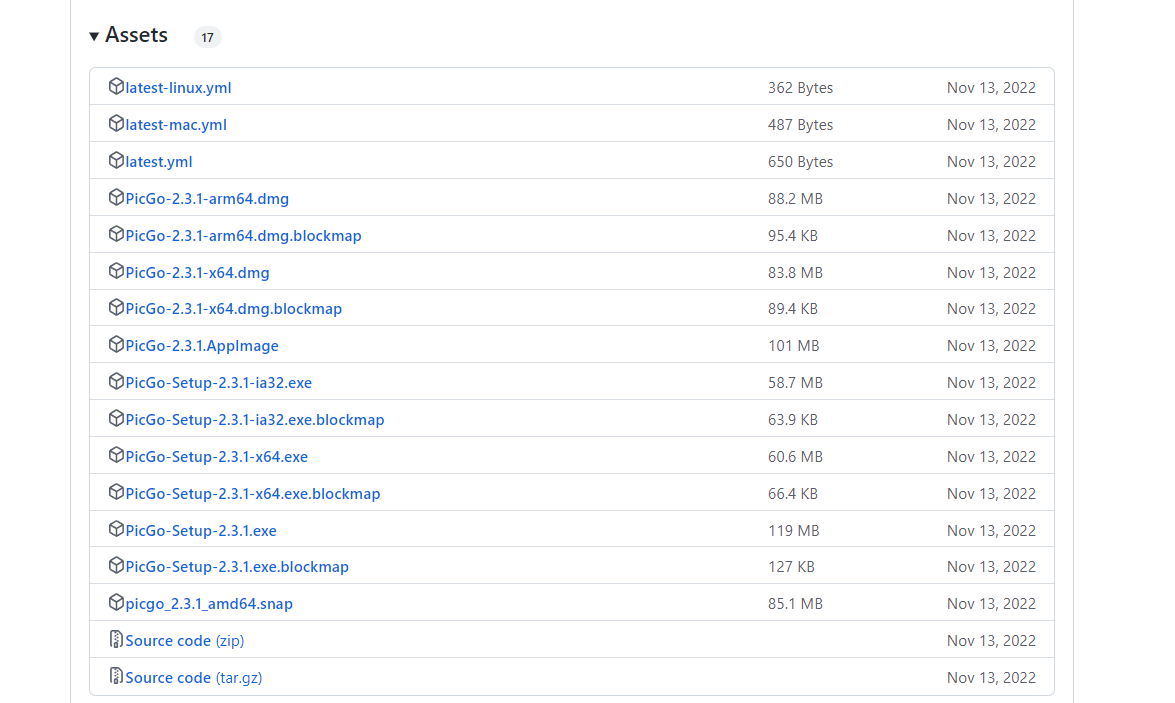Viewport: 1175px width, 703px height.
Task: Click the package icon next to PicGo-2.3.1-arm64.dmg
Action: [x=115, y=197]
